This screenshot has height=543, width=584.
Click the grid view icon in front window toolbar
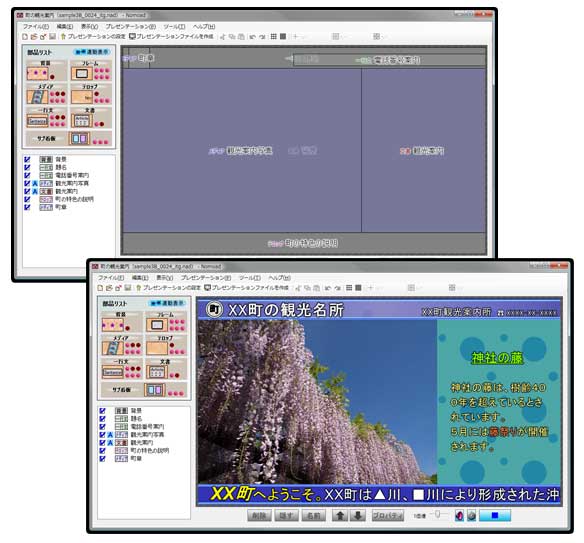click(x=349, y=288)
